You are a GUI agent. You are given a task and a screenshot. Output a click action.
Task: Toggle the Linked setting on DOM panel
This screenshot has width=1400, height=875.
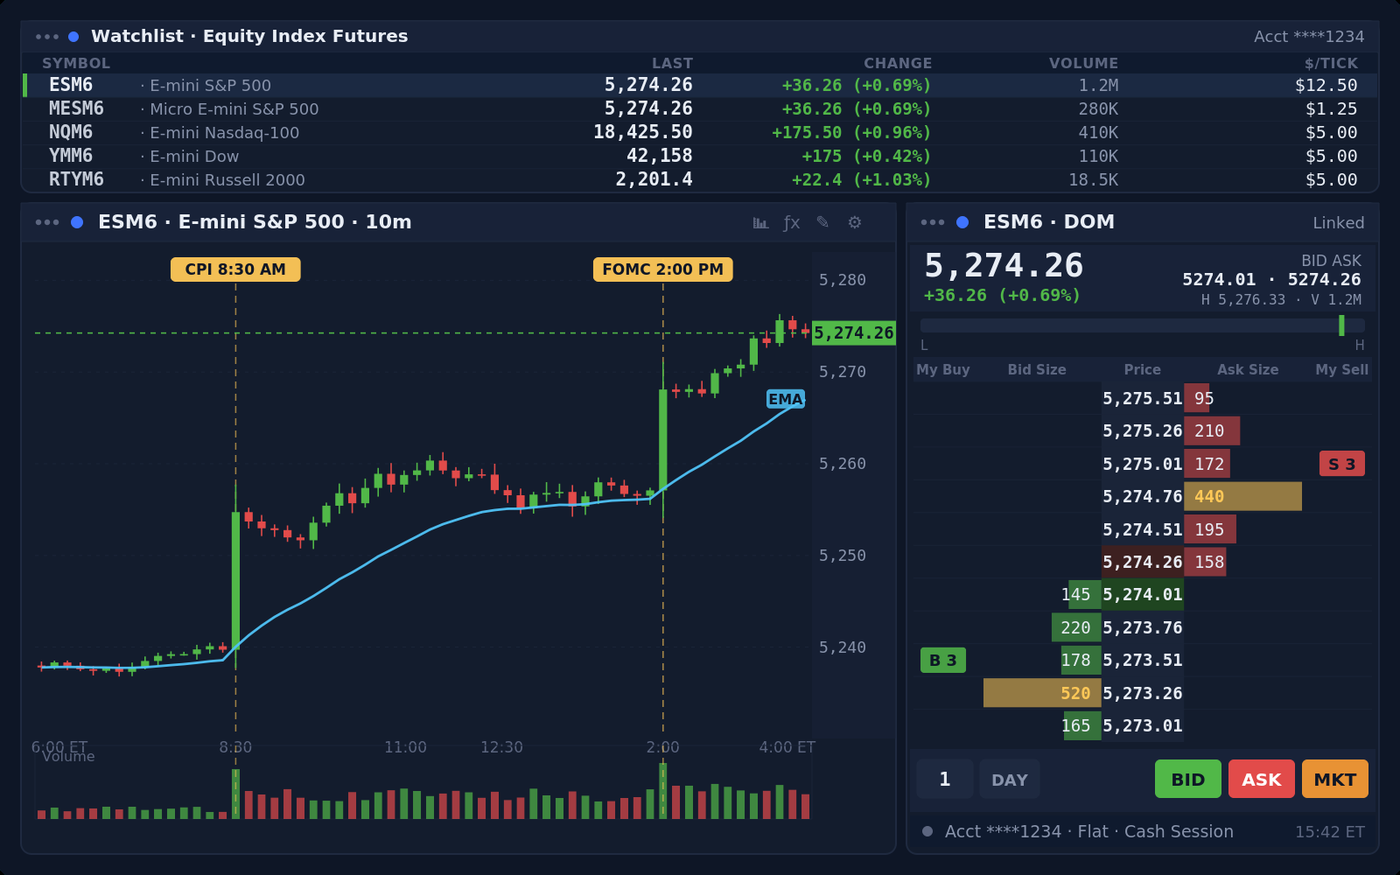click(x=1338, y=223)
